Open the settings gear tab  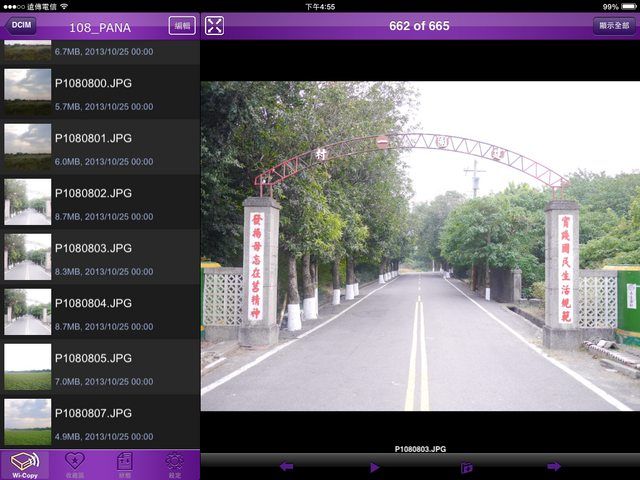click(174, 464)
